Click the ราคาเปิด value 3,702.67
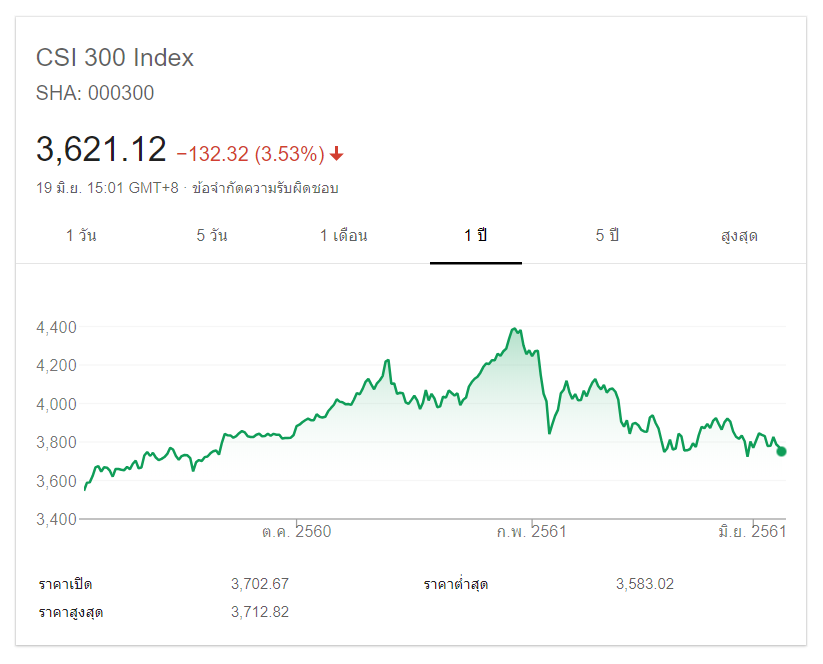 259,584
